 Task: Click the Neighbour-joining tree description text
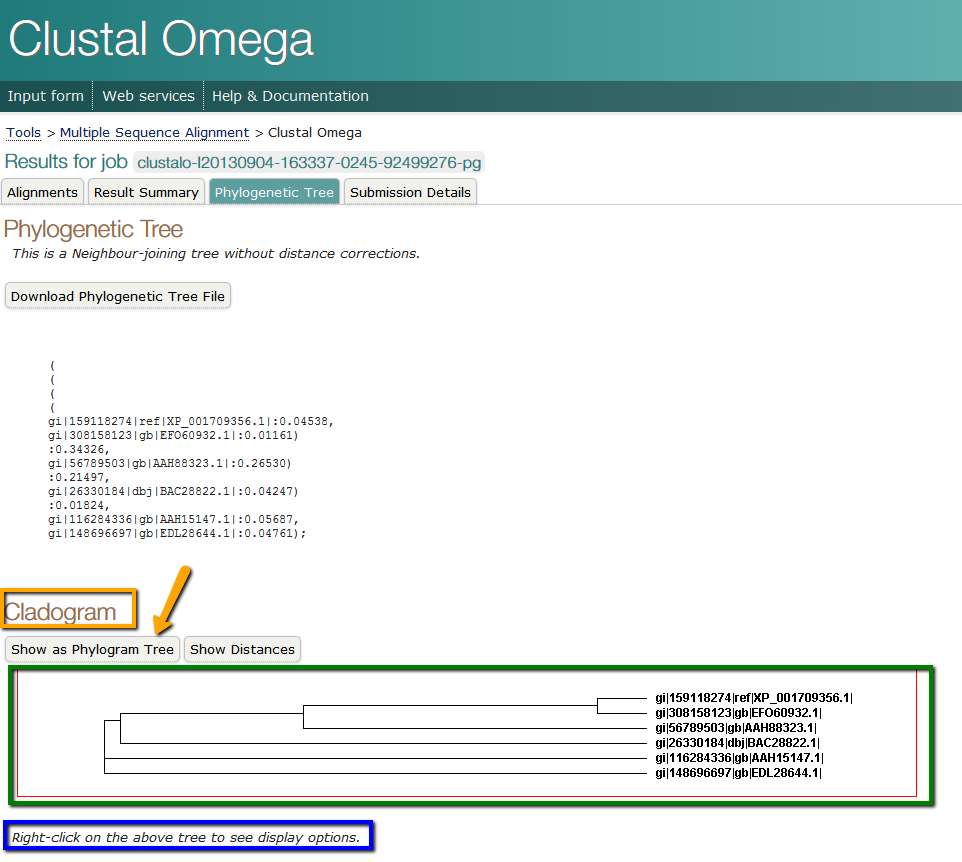click(x=216, y=253)
